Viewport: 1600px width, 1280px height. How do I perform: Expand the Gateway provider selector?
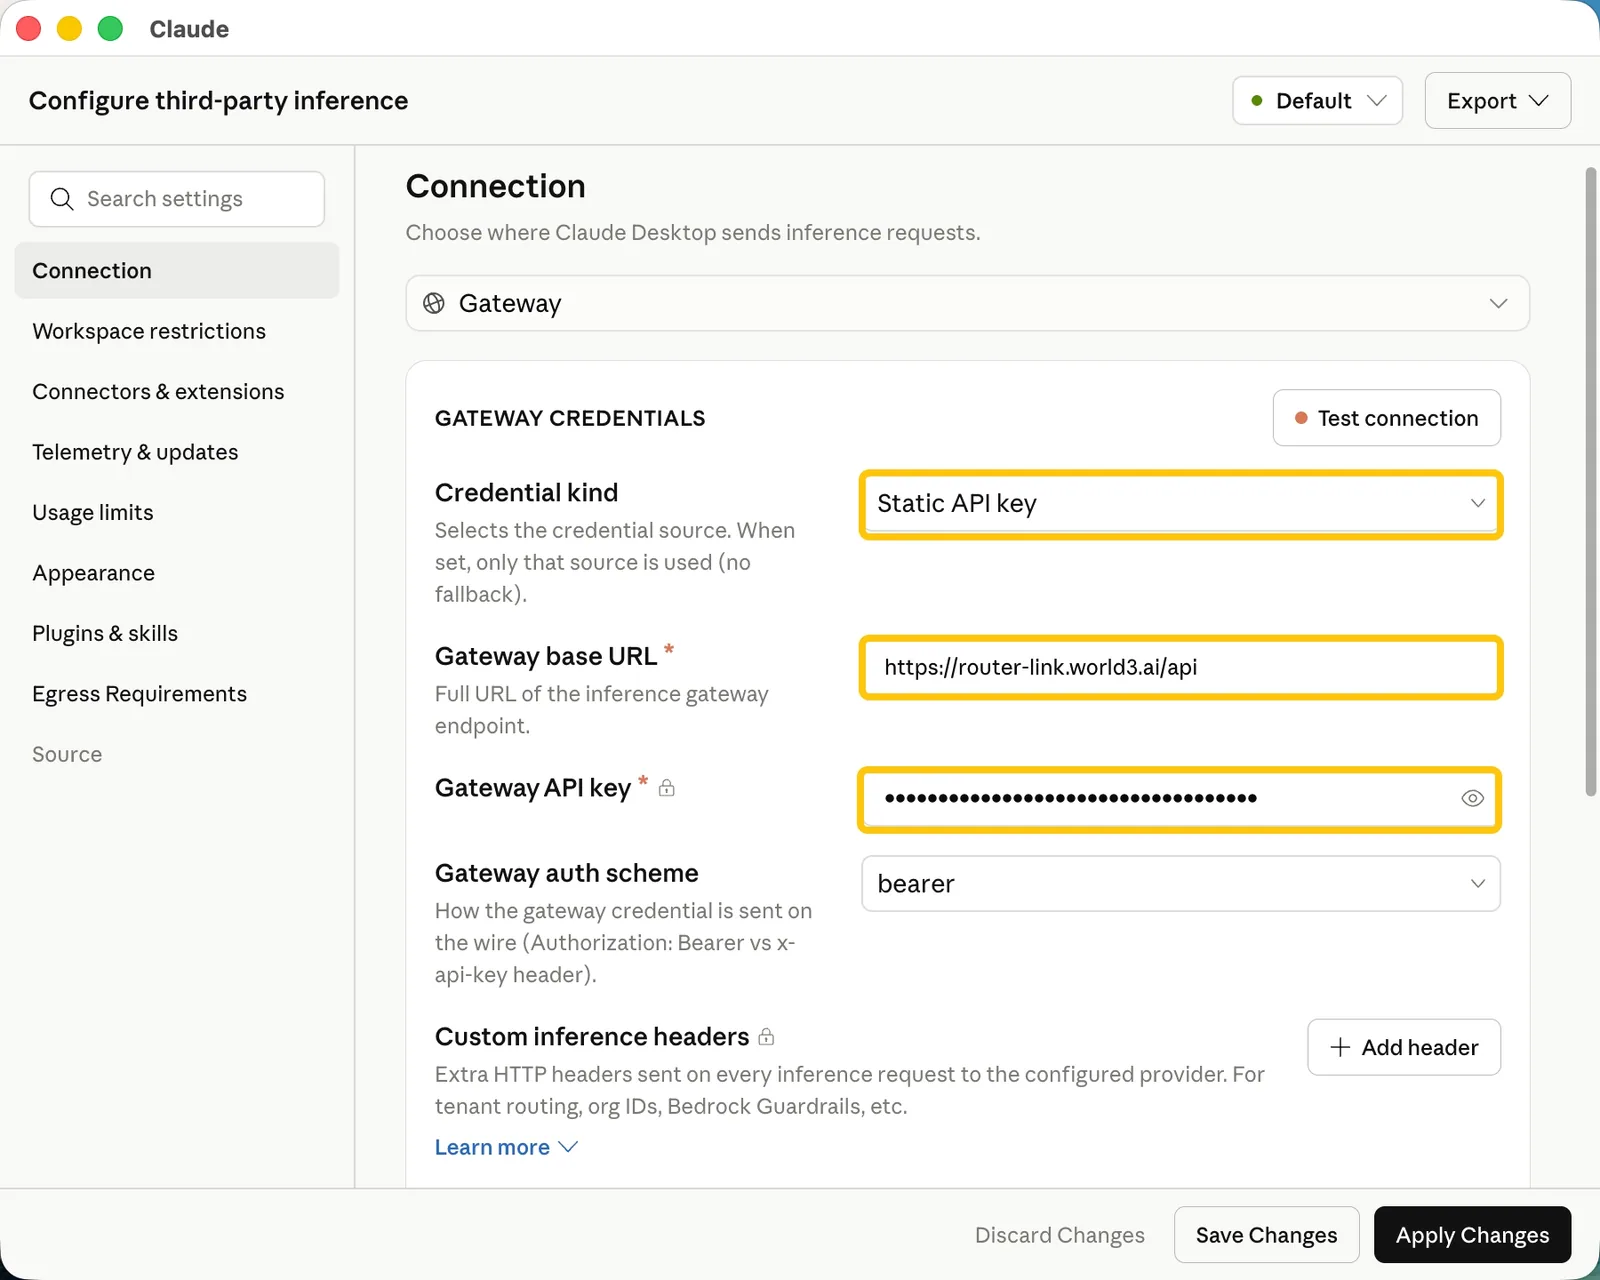tap(967, 303)
